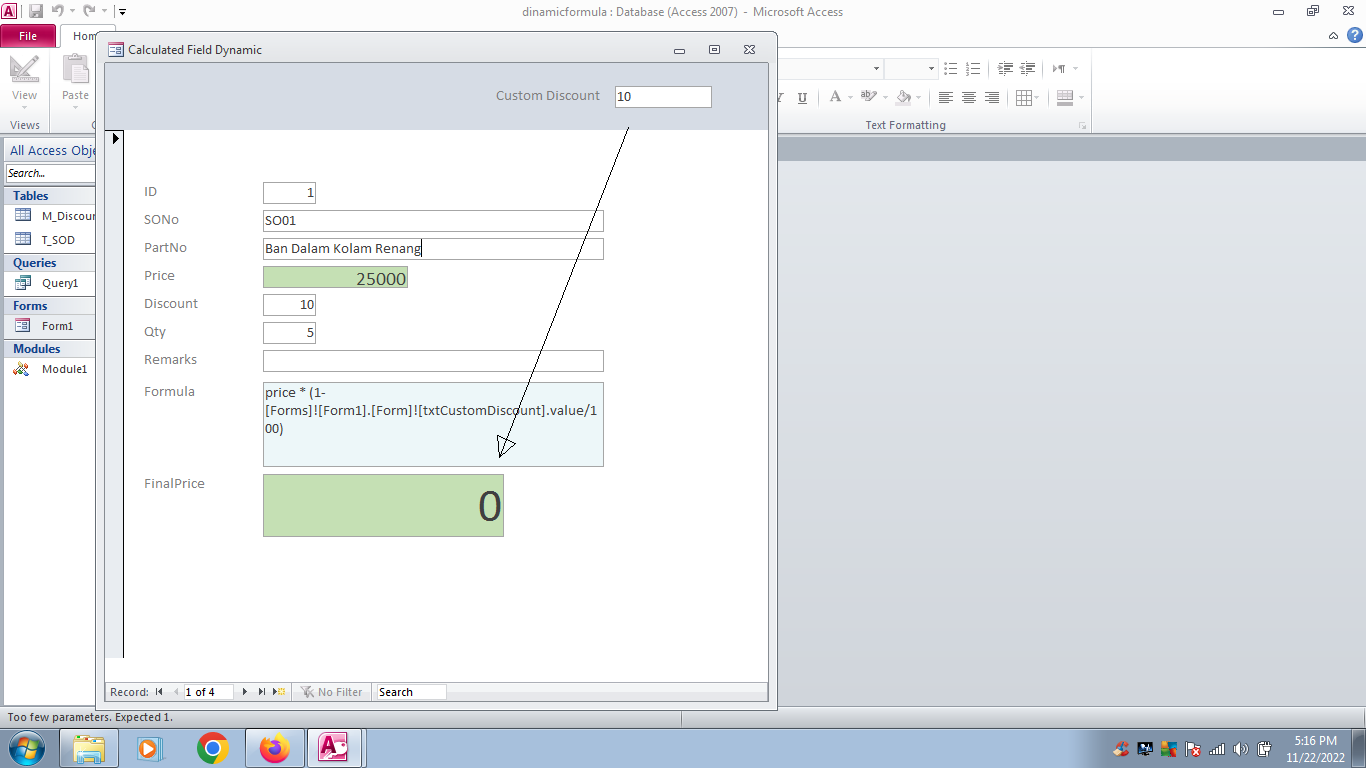Click the volume speaker tray icon

click(x=1241, y=749)
